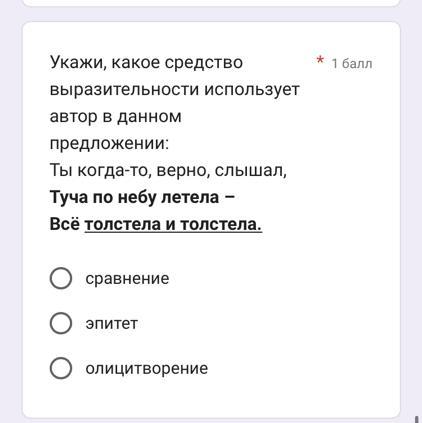This screenshot has height=423, width=422.
Task: Mark the "олицитворение" radio circle
Action: click(x=61, y=368)
